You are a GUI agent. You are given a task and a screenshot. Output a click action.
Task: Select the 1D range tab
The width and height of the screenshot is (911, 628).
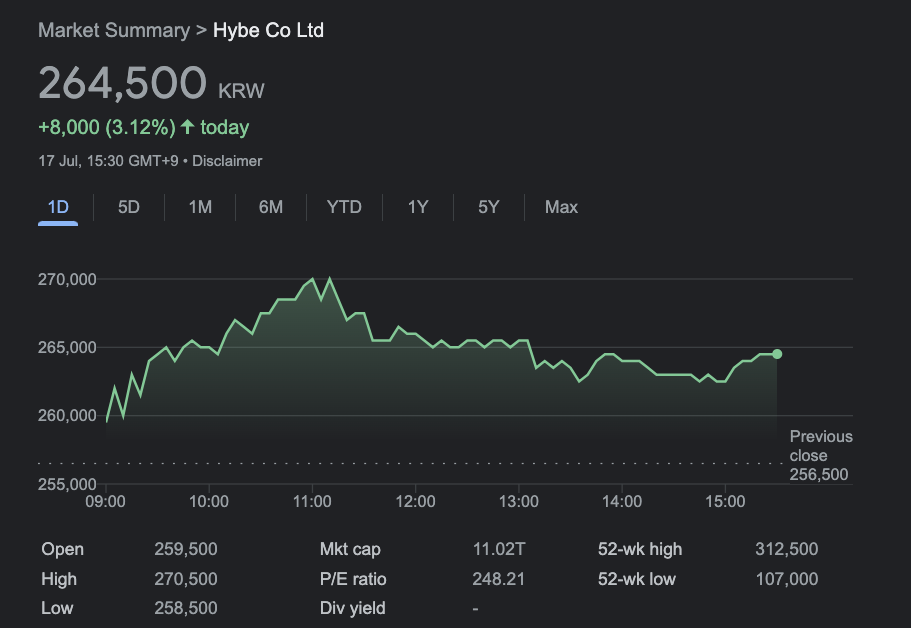[58, 207]
